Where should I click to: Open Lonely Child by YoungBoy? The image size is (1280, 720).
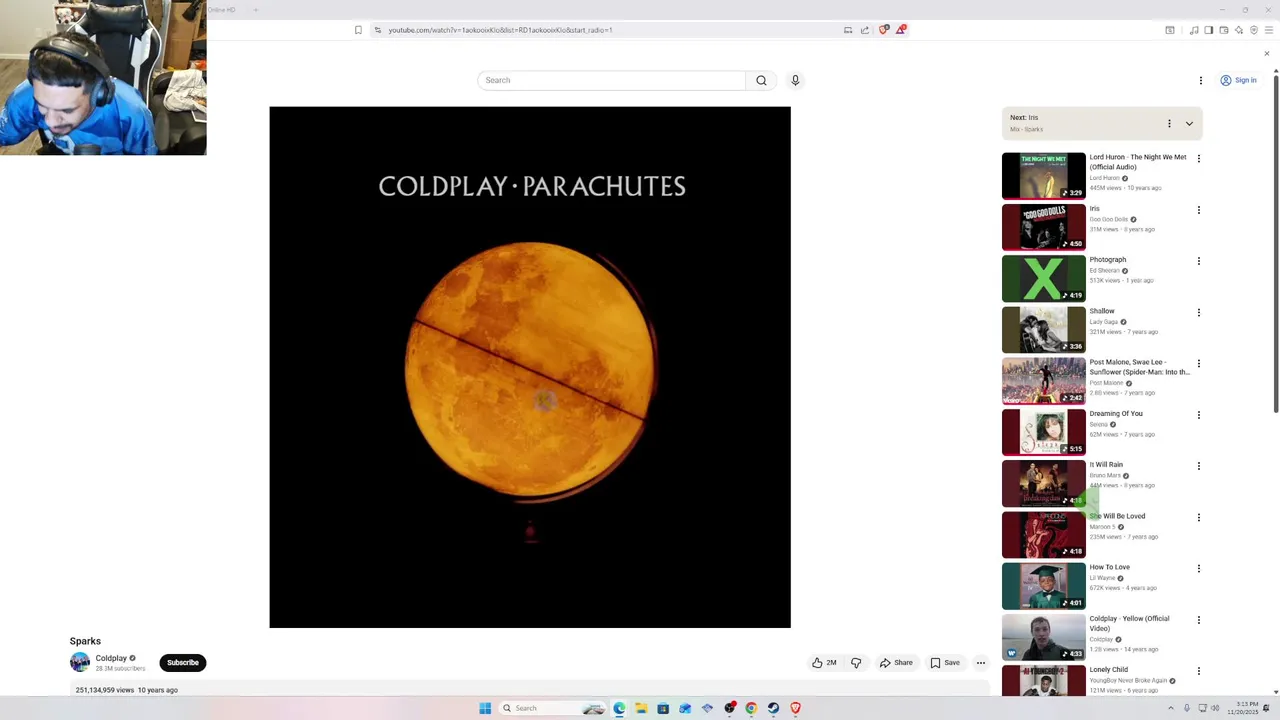[x=1043, y=680]
